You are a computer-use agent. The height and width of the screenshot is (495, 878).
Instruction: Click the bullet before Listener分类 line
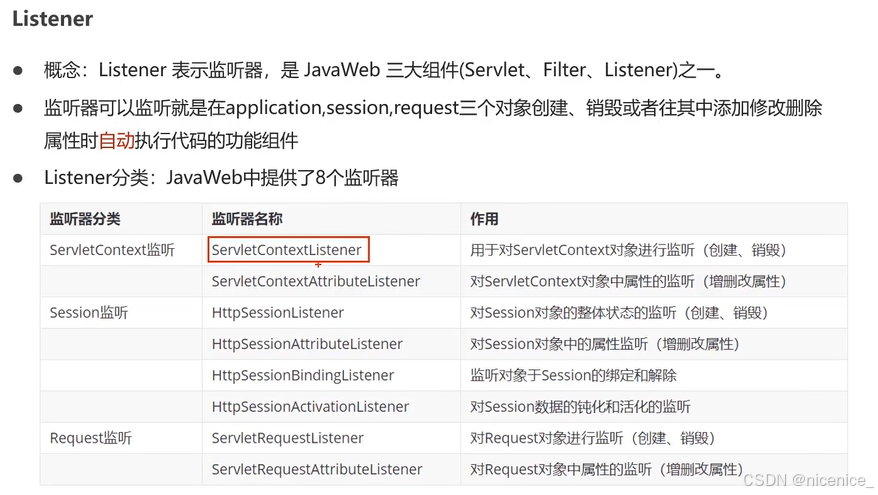pyautogui.click(x=18, y=179)
